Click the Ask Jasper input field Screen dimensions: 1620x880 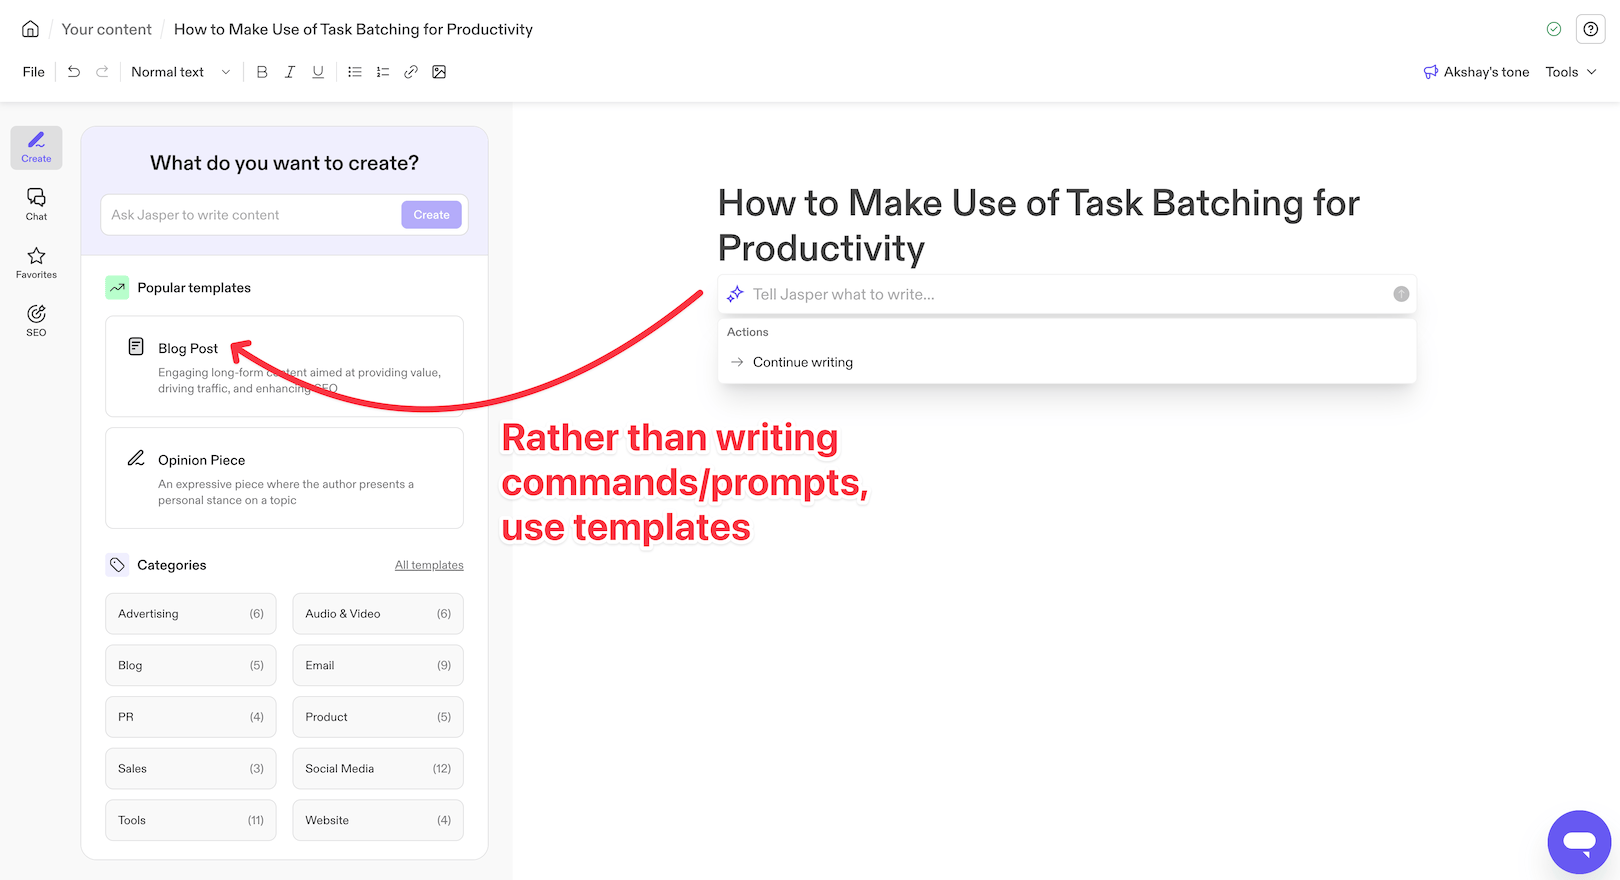coord(250,215)
